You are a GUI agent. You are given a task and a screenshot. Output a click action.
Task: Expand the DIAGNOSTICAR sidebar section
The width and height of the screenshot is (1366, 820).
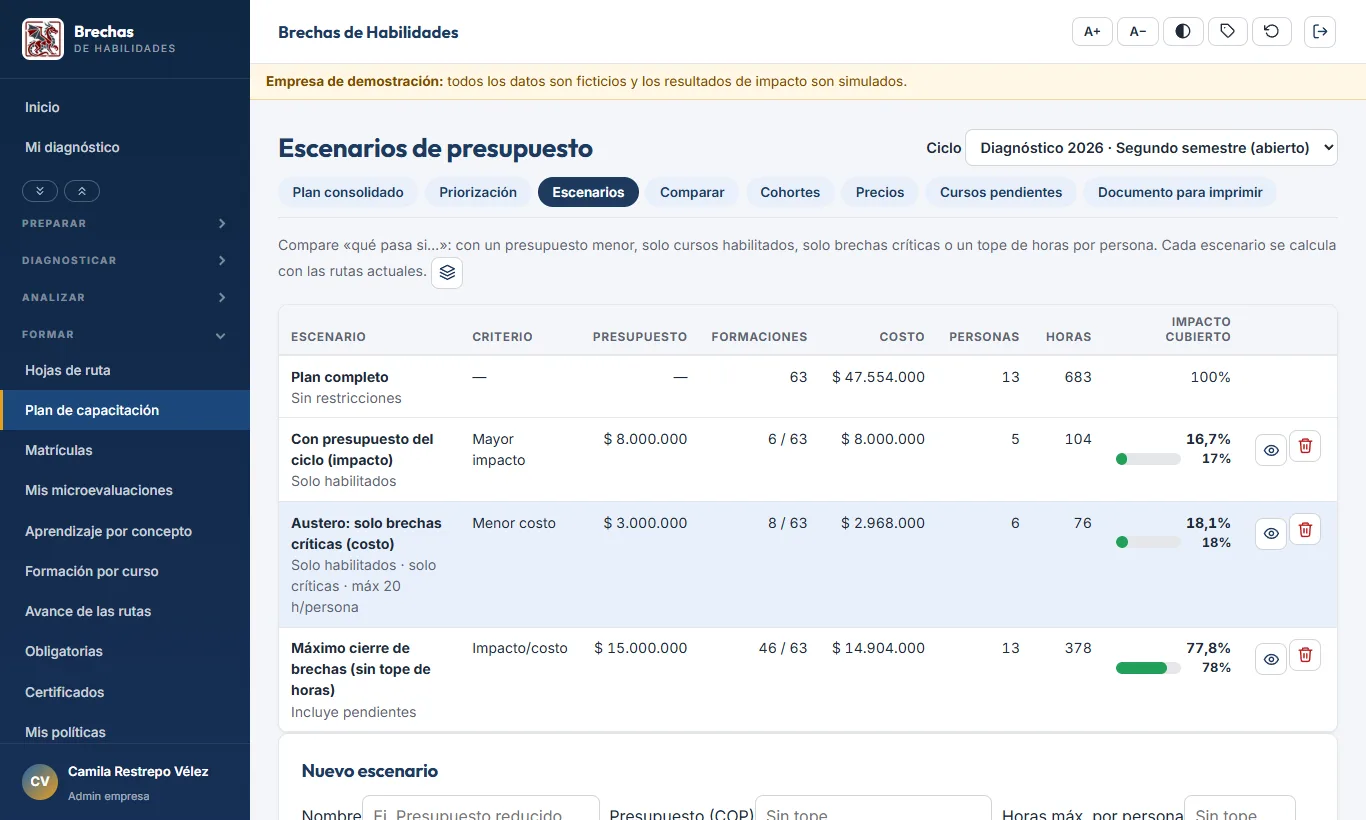tap(125, 260)
